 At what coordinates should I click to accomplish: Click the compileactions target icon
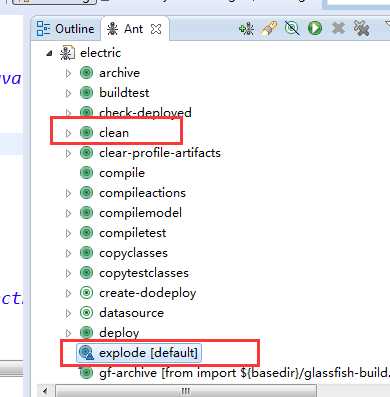tap(86, 193)
